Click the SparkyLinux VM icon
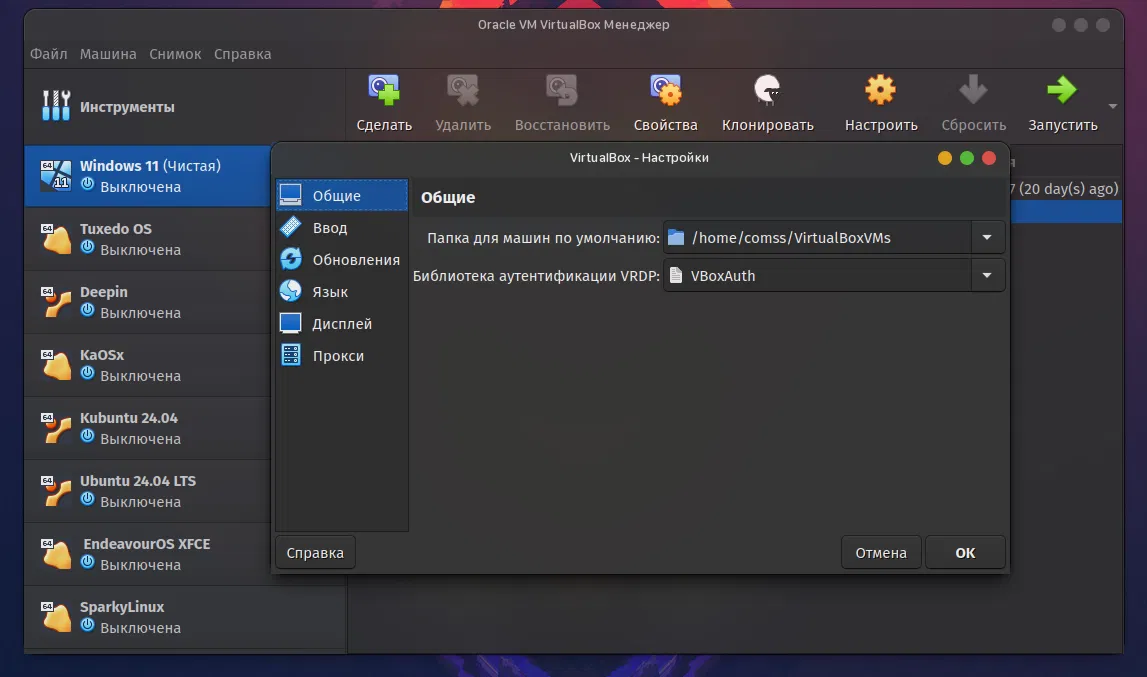Screen dimensions: 1147x677 tap(56, 616)
